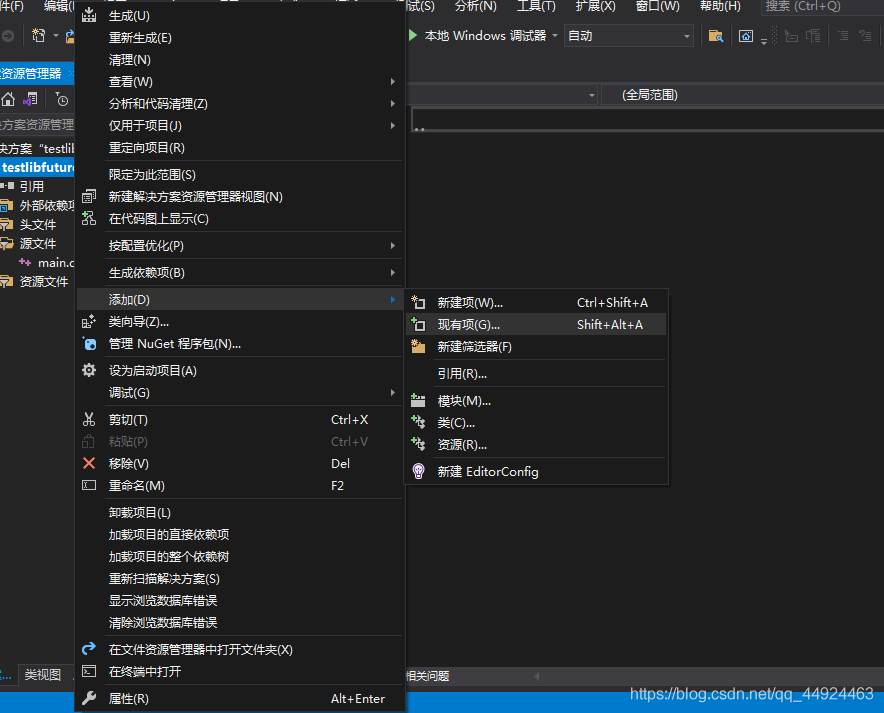Screen dimensions: 884x713
Task: Click the scissors cut icon
Action: tap(89, 419)
